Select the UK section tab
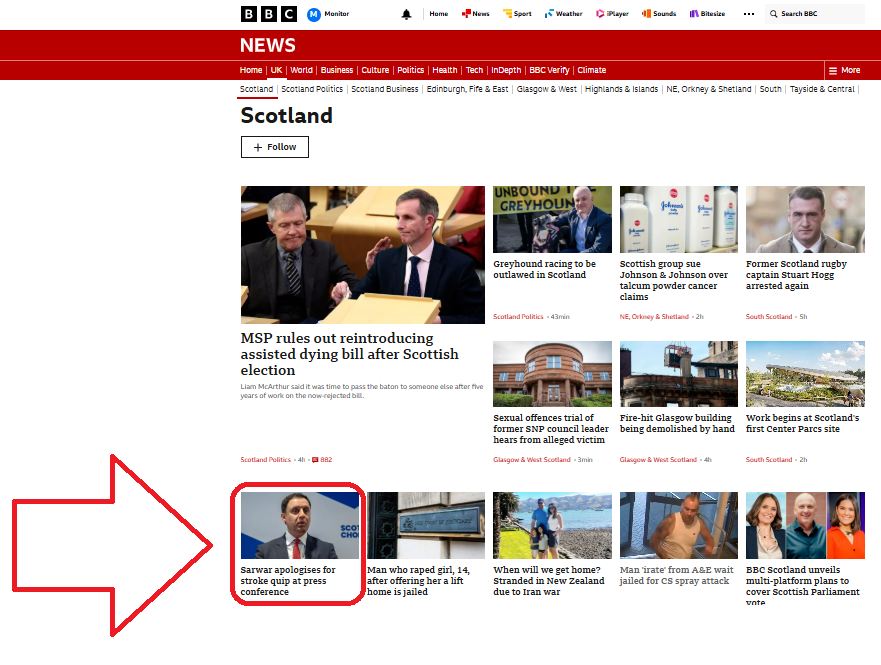 pos(276,70)
